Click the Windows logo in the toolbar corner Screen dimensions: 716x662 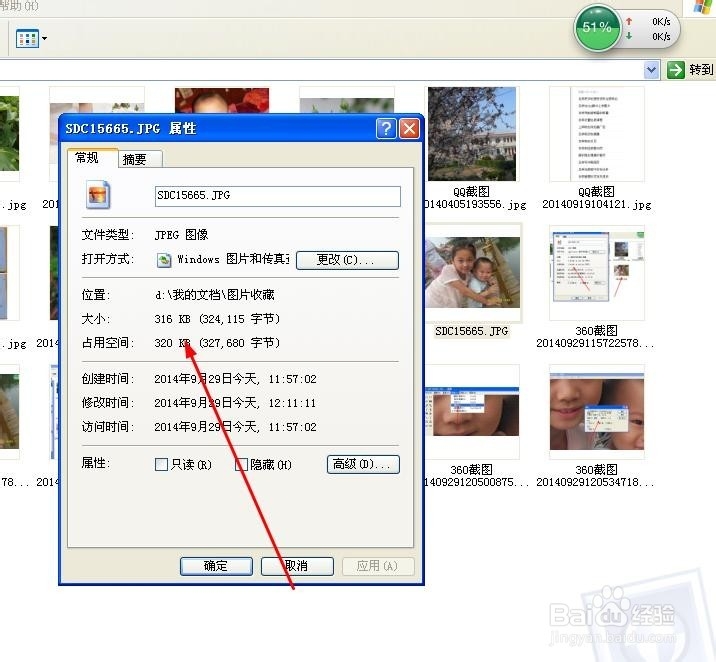(704, 7)
